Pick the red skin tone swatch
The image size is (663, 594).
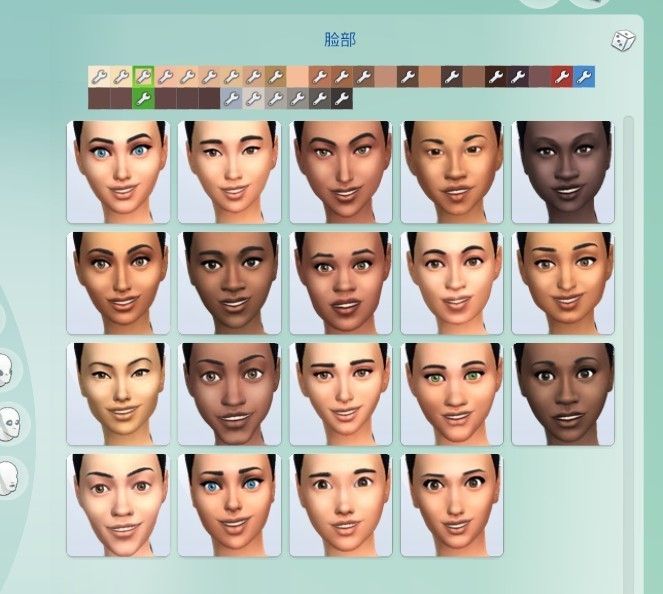pyautogui.click(x=562, y=77)
